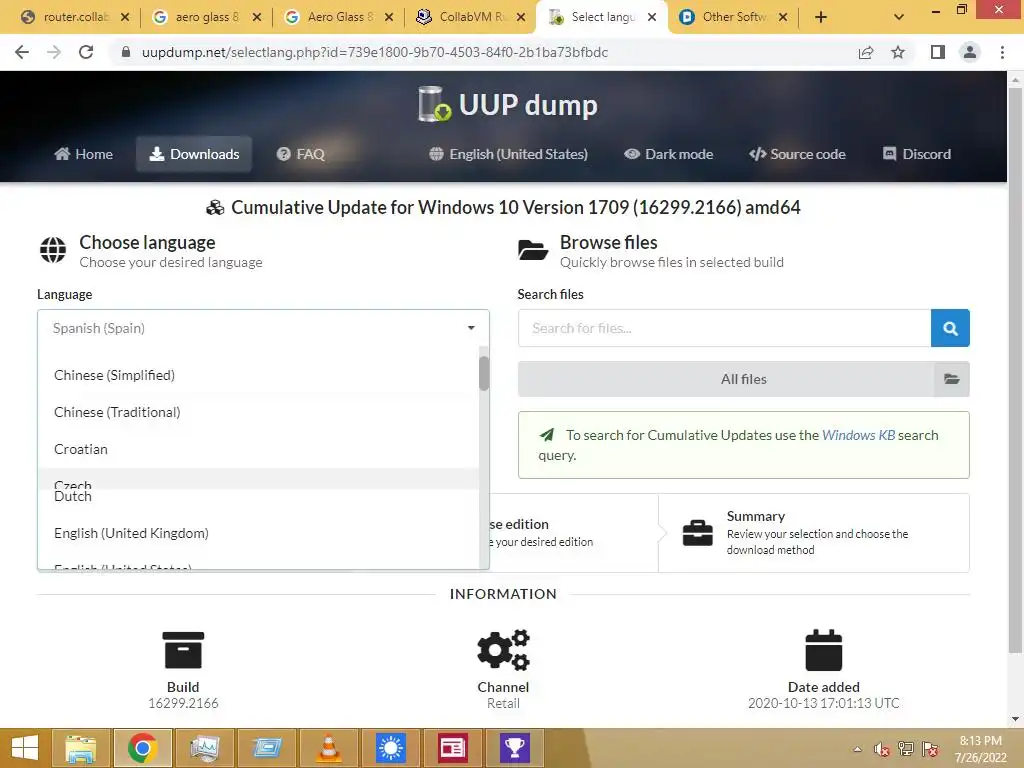
Task: Click the Build box icon
Action: [183, 650]
